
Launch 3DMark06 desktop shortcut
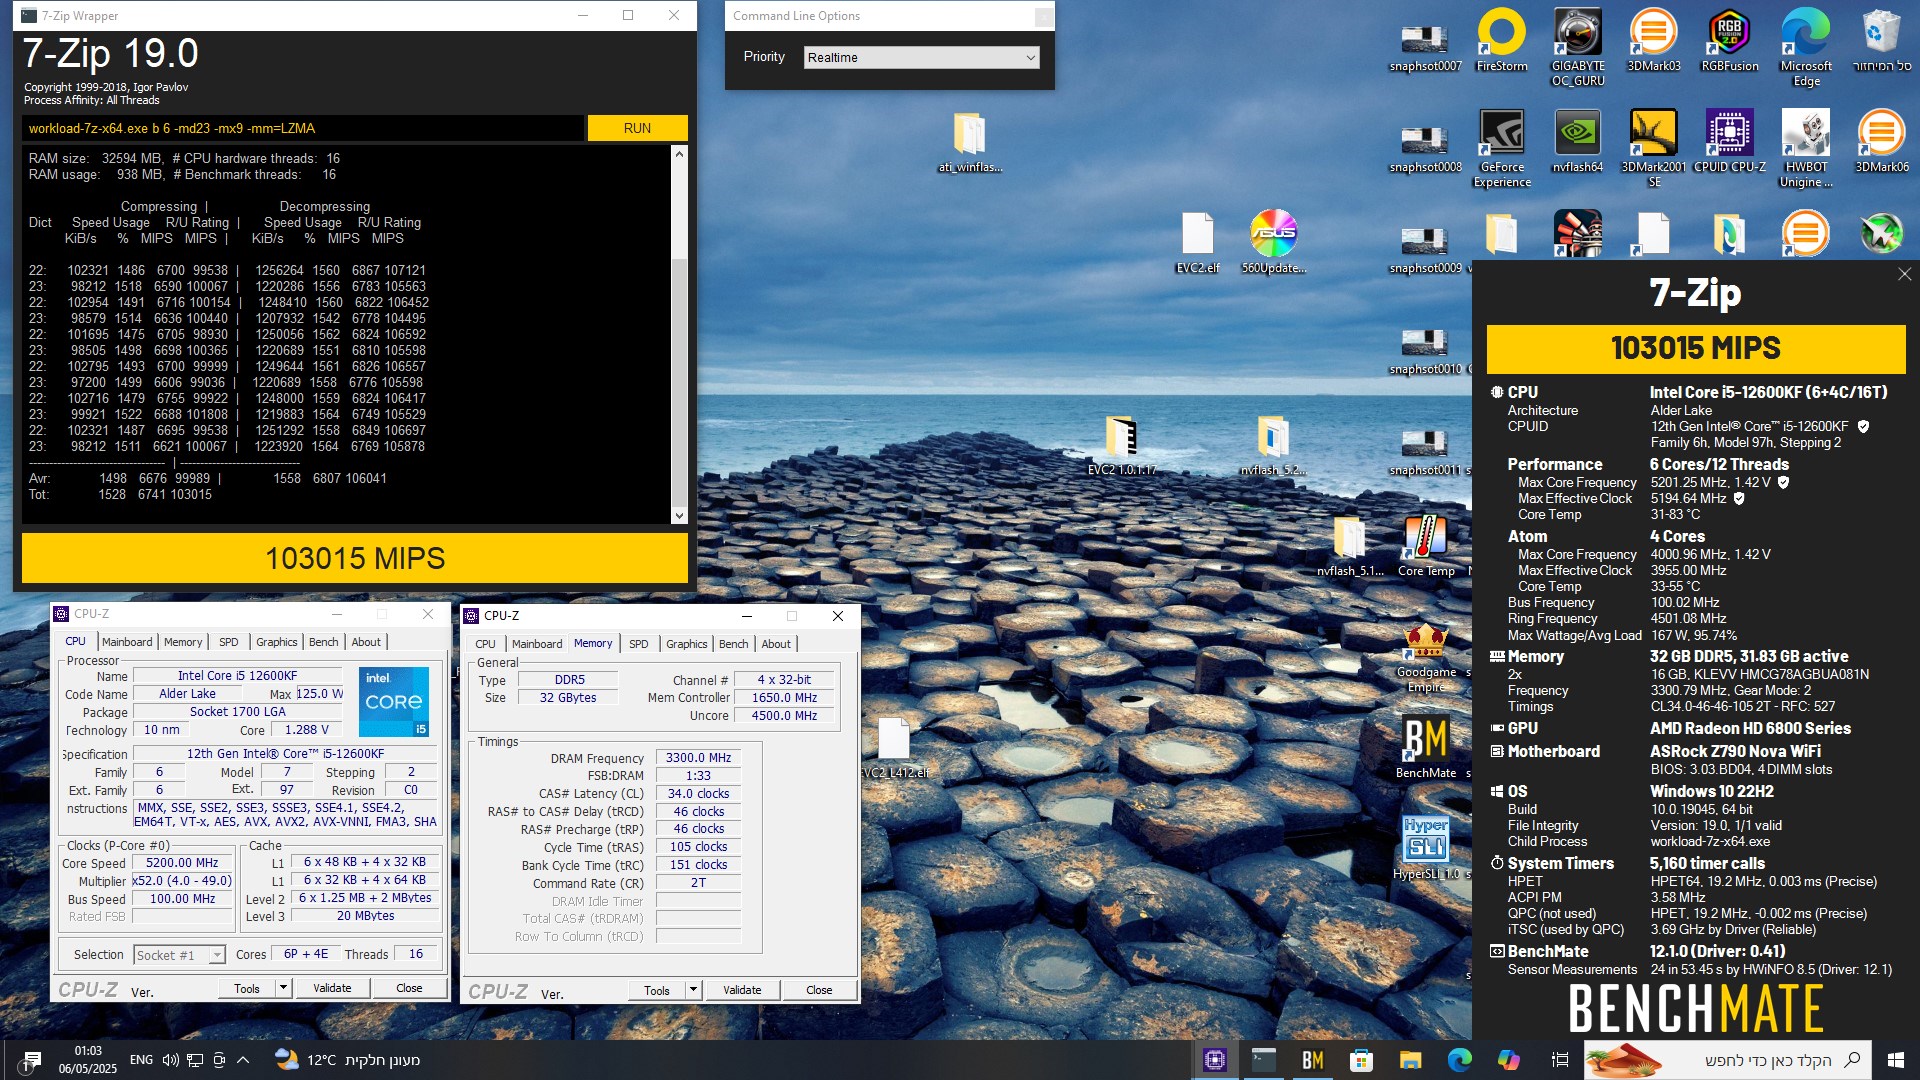tap(1881, 141)
